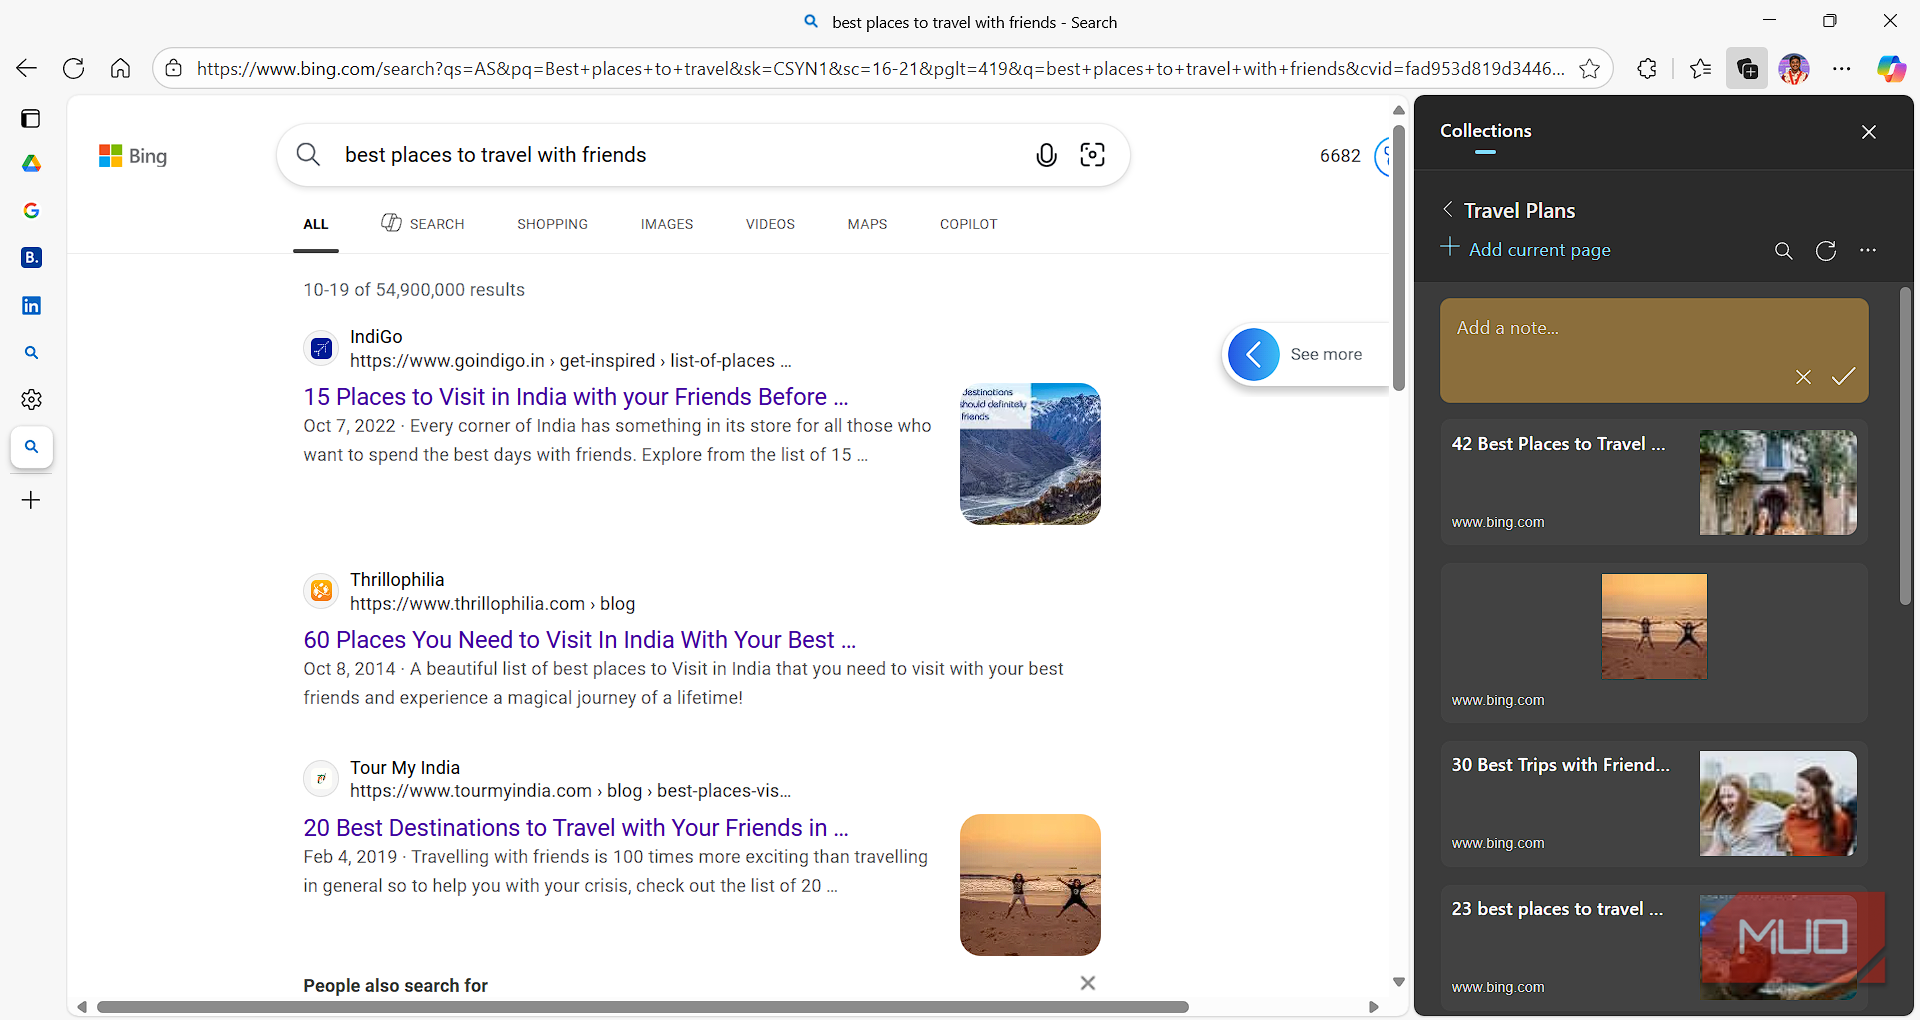
Task: Open the Favorites star list icon
Action: (1700, 68)
